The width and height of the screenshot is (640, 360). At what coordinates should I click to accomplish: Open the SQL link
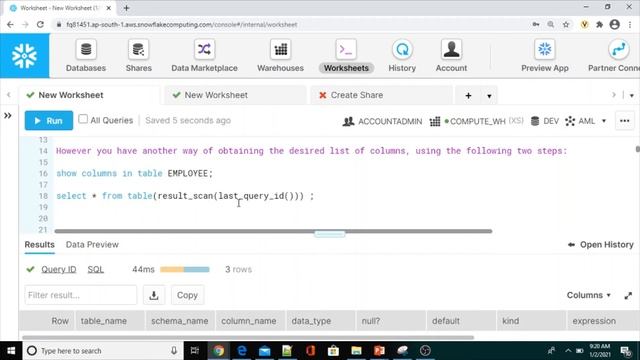coord(96,269)
